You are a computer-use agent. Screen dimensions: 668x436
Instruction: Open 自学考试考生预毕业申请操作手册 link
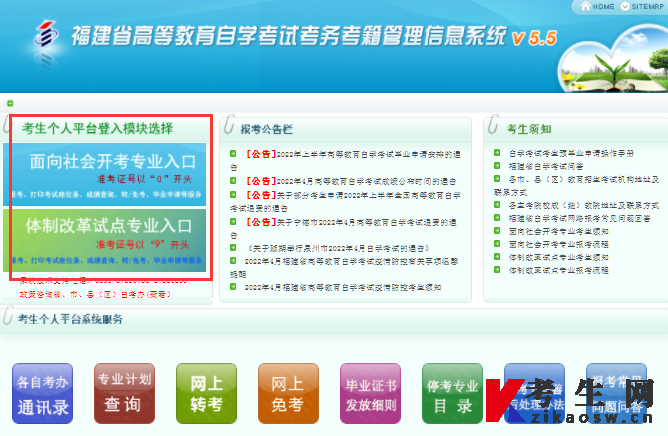(570, 153)
